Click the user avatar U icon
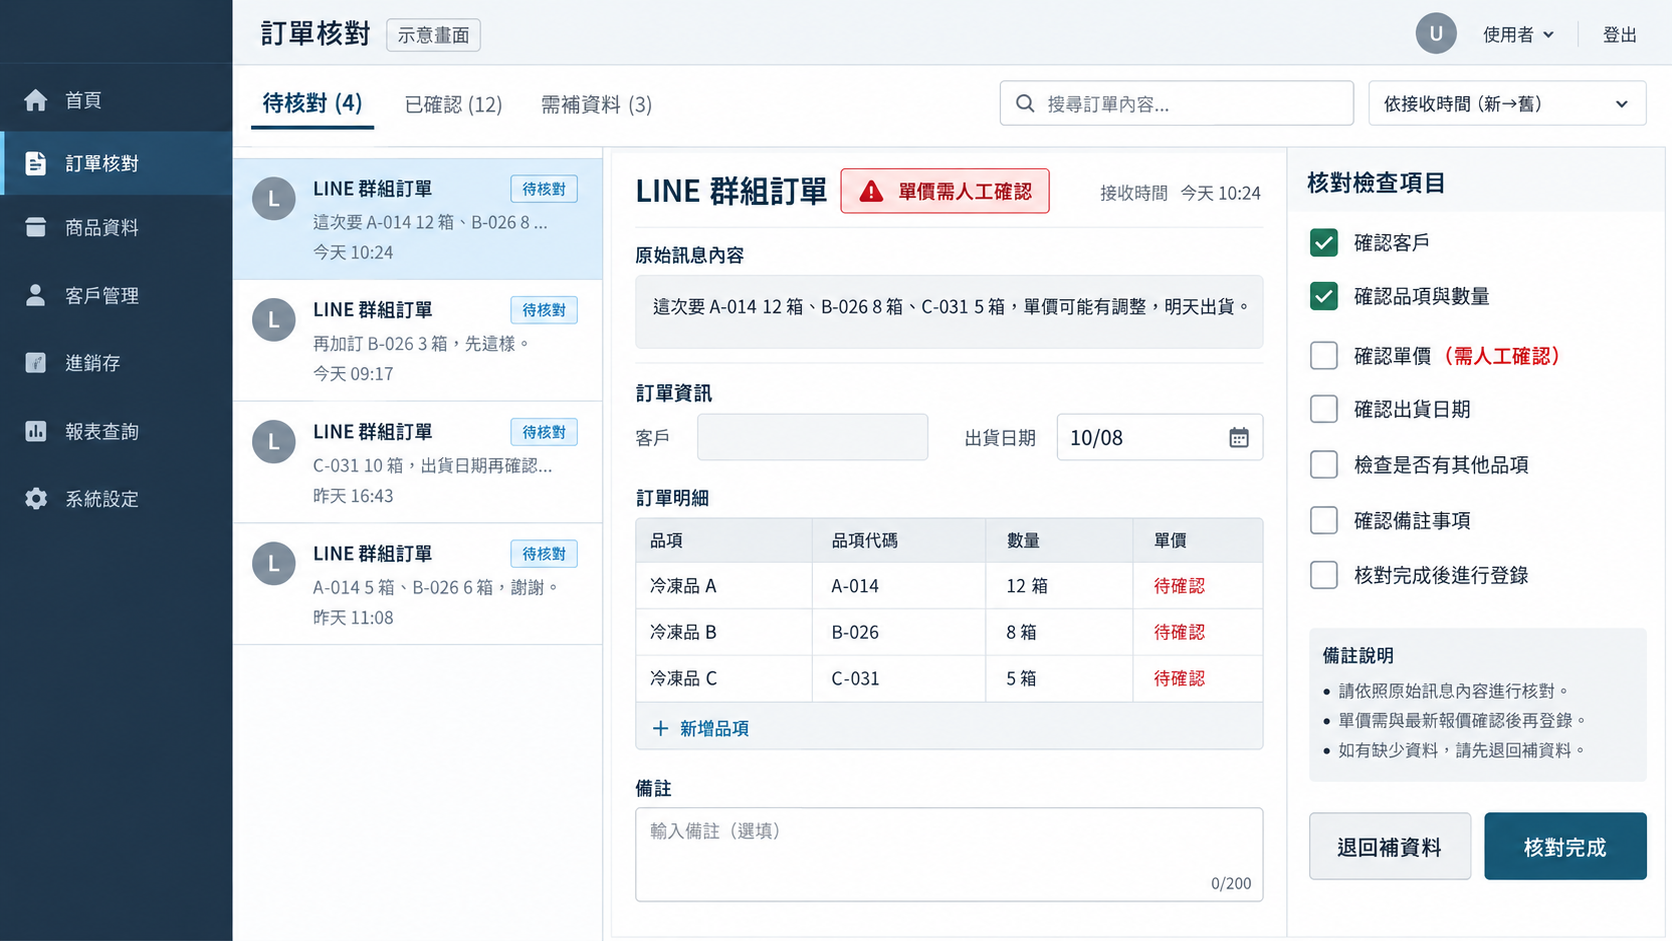 coord(1436,34)
